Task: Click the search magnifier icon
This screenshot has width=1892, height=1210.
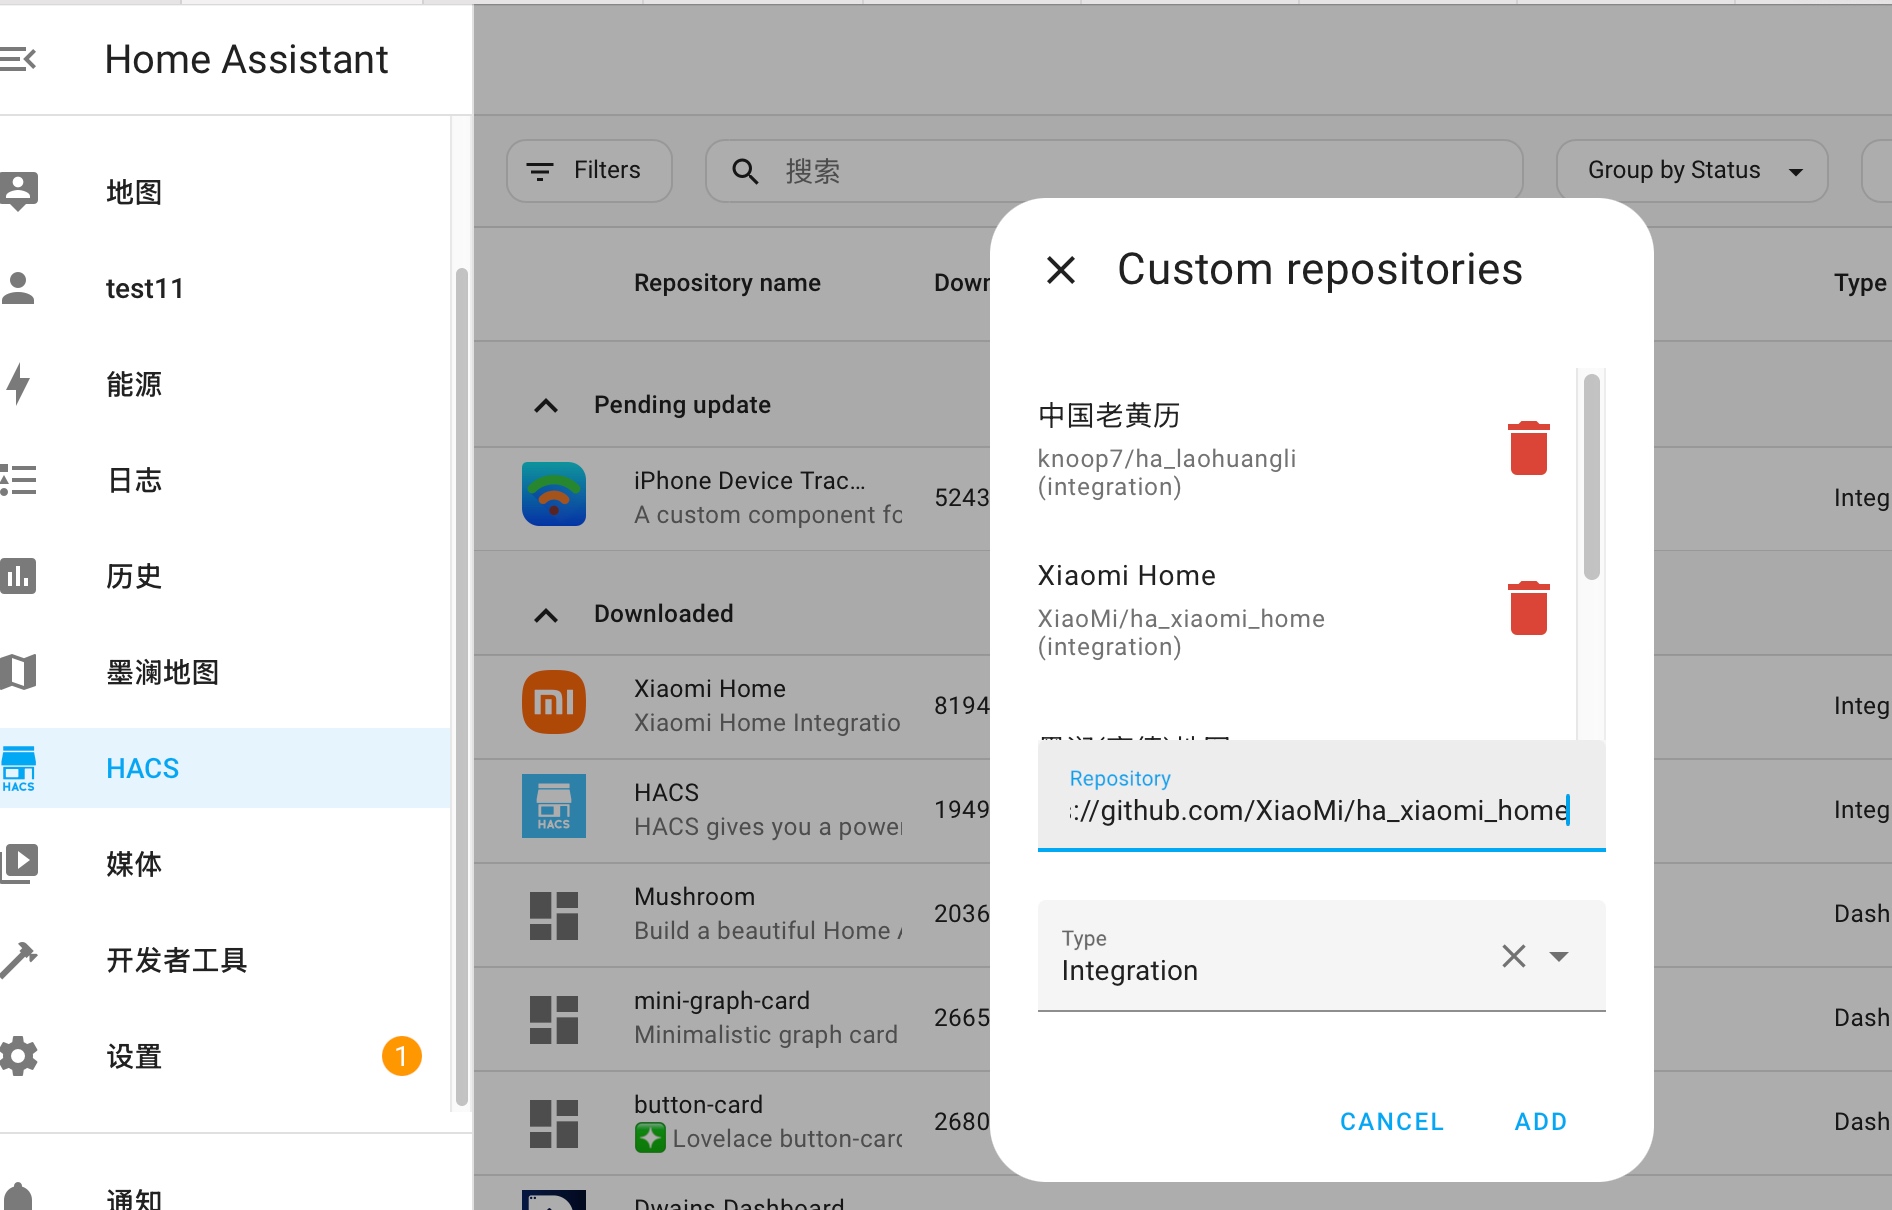Action: click(745, 171)
